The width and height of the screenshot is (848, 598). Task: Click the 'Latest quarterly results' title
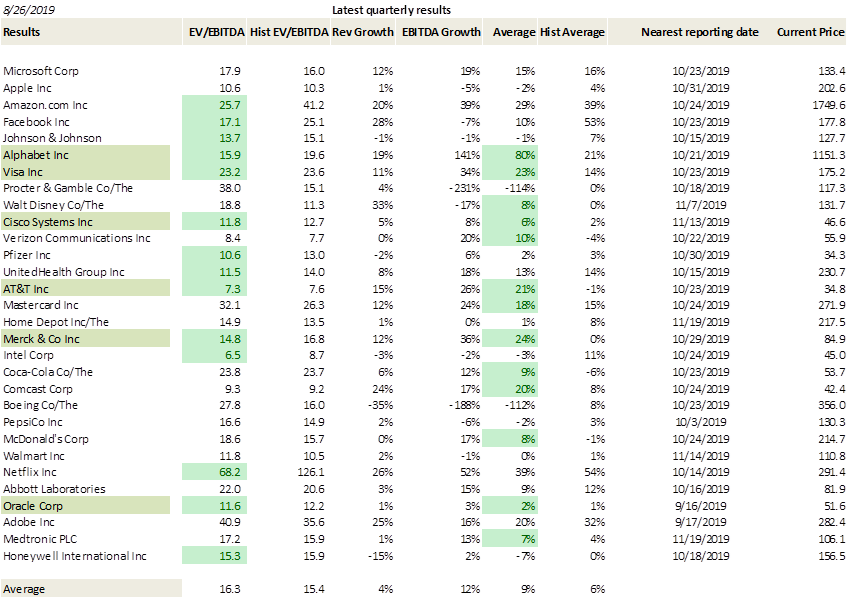point(391,10)
